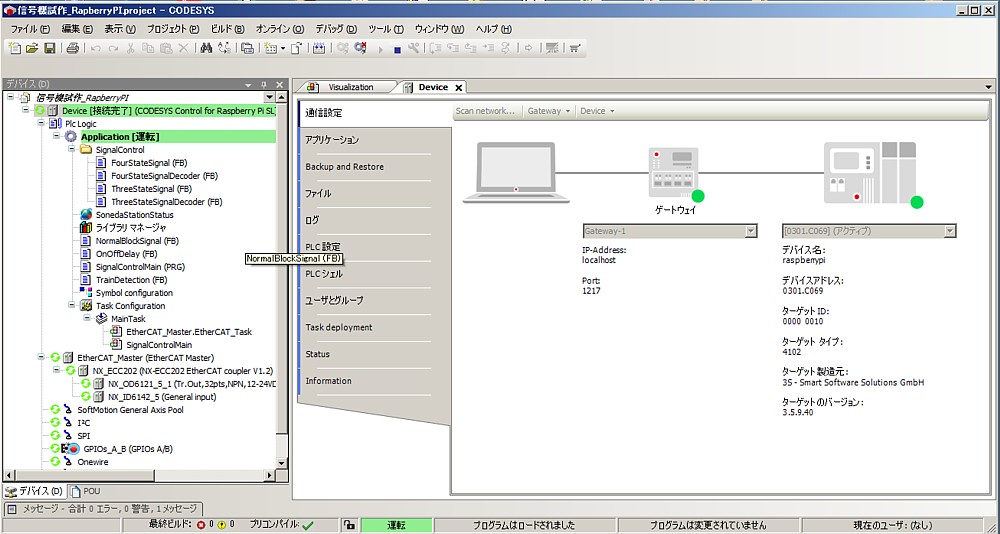Click the pin icon on Devices panel
Image resolution: width=1000 pixels, height=534 pixels.
263,84
